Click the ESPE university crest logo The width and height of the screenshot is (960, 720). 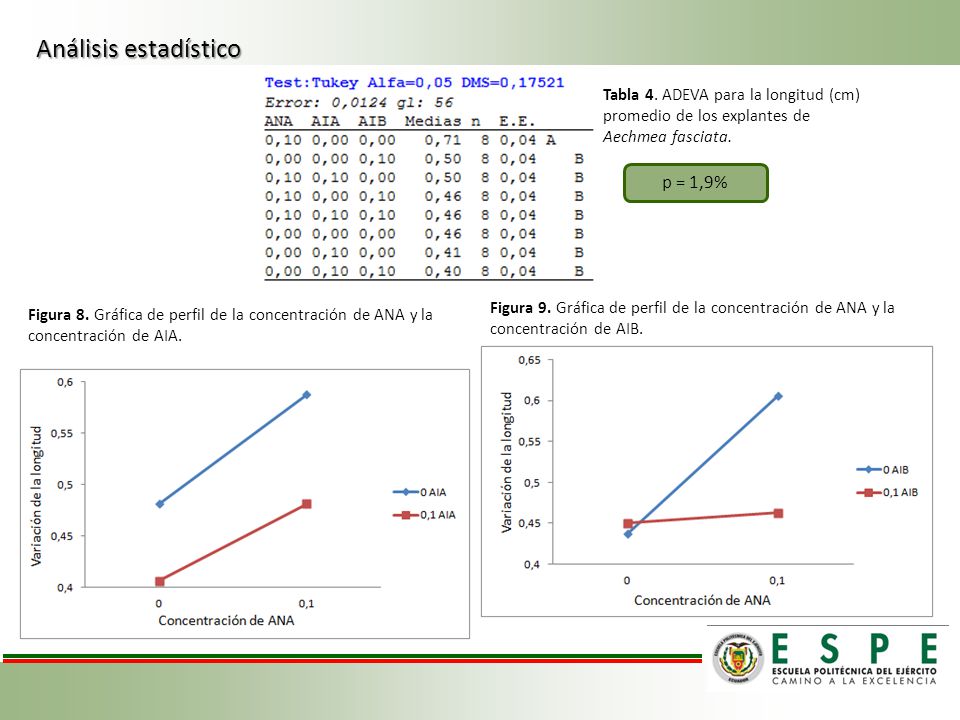pos(738,658)
